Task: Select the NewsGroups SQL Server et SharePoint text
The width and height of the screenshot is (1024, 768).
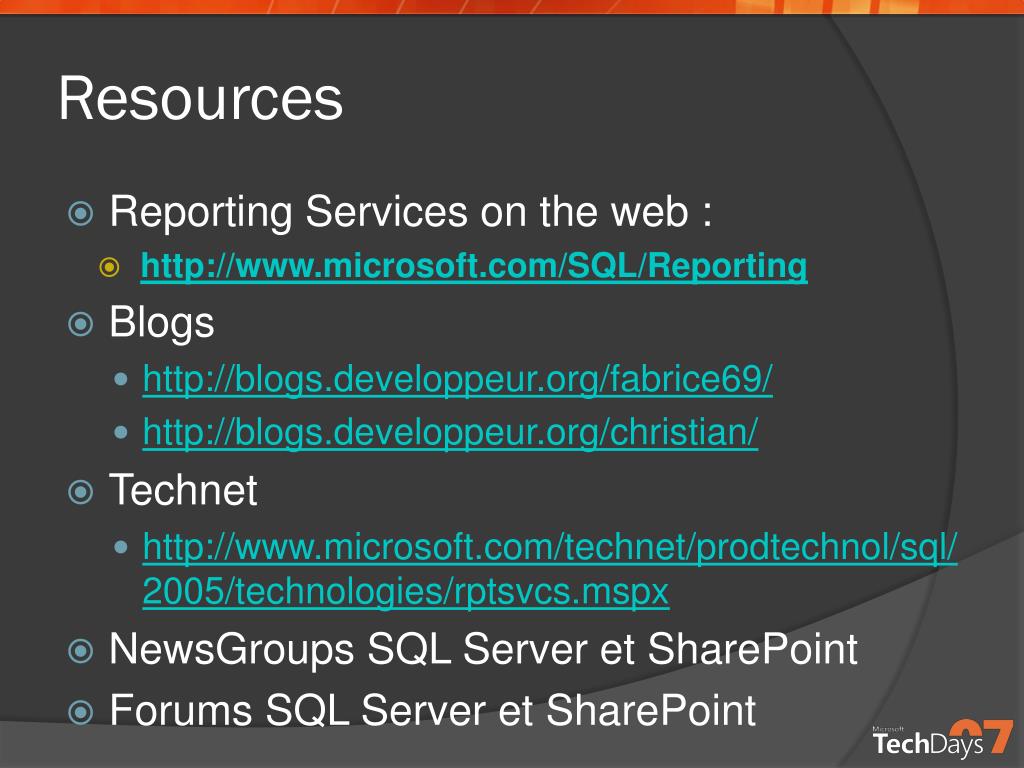Action: click(x=483, y=649)
